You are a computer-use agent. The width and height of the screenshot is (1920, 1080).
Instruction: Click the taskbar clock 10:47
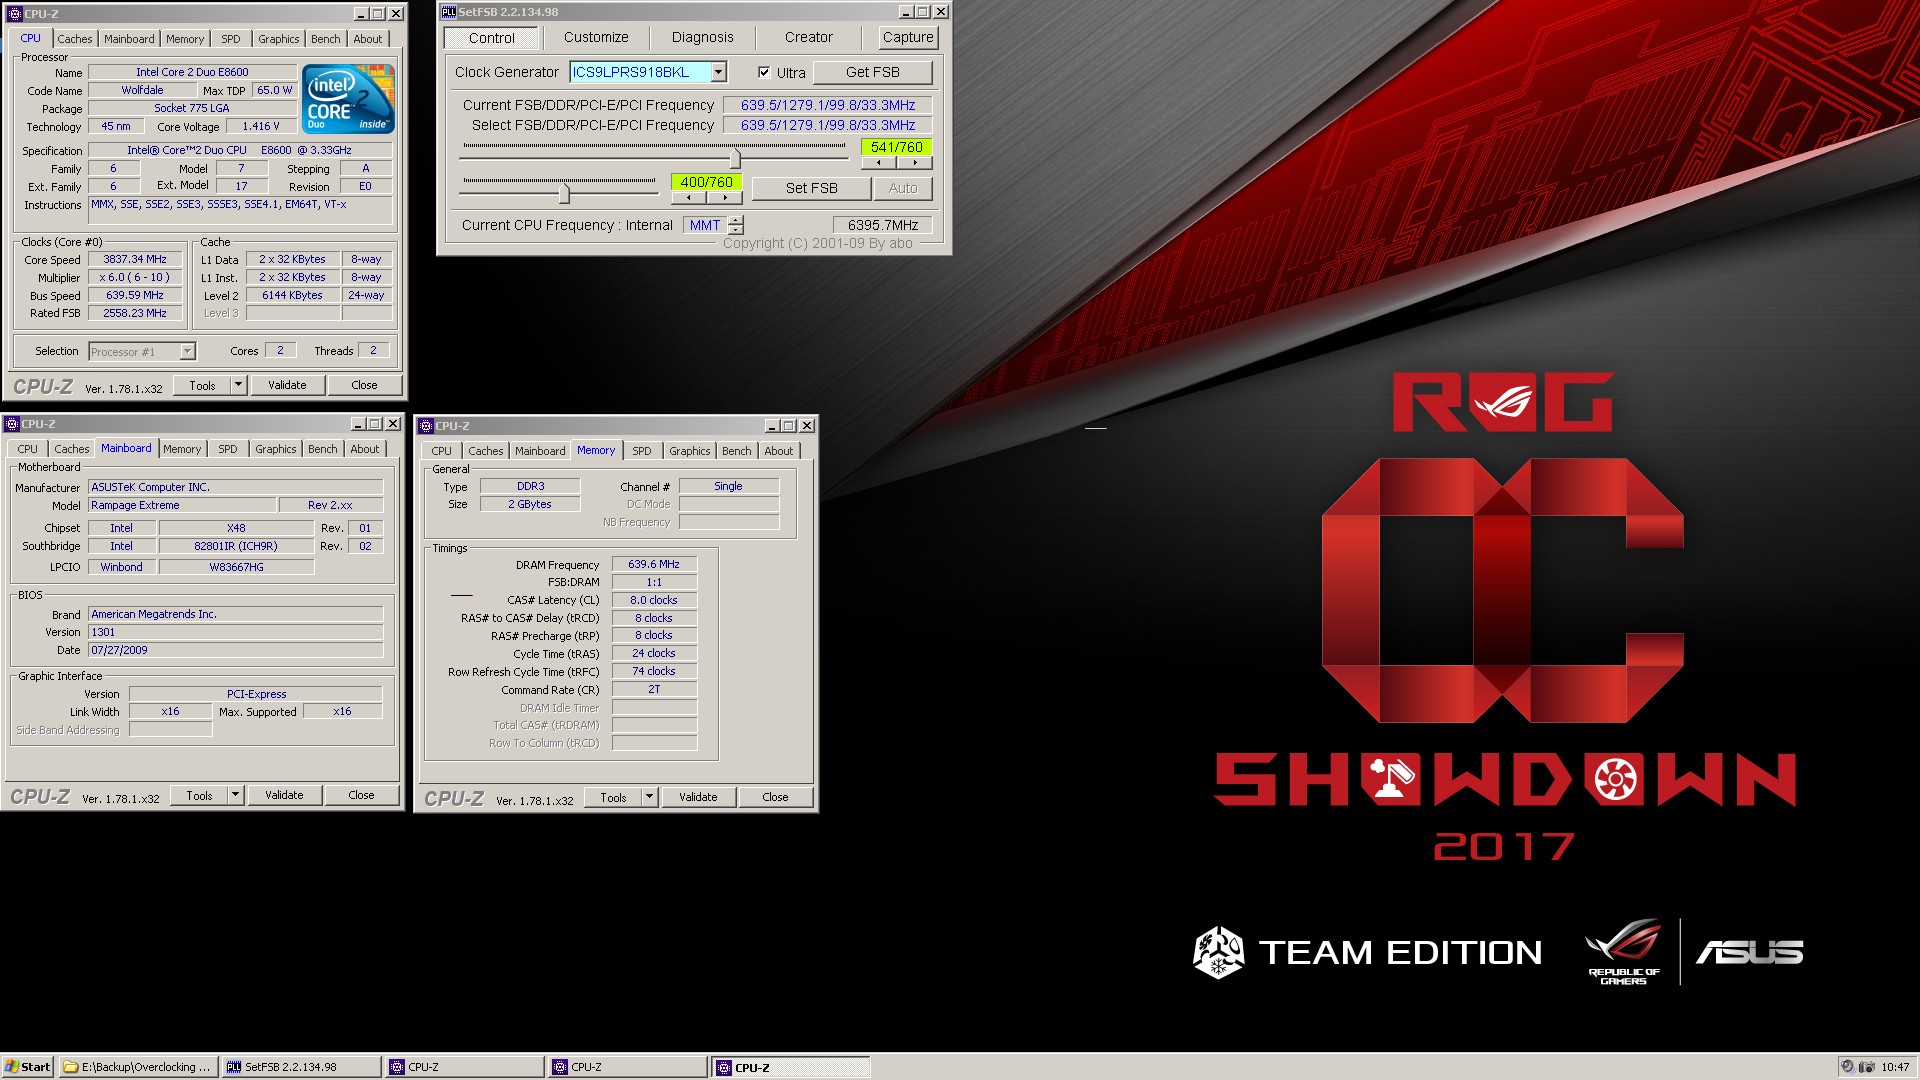(1895, 1067)
